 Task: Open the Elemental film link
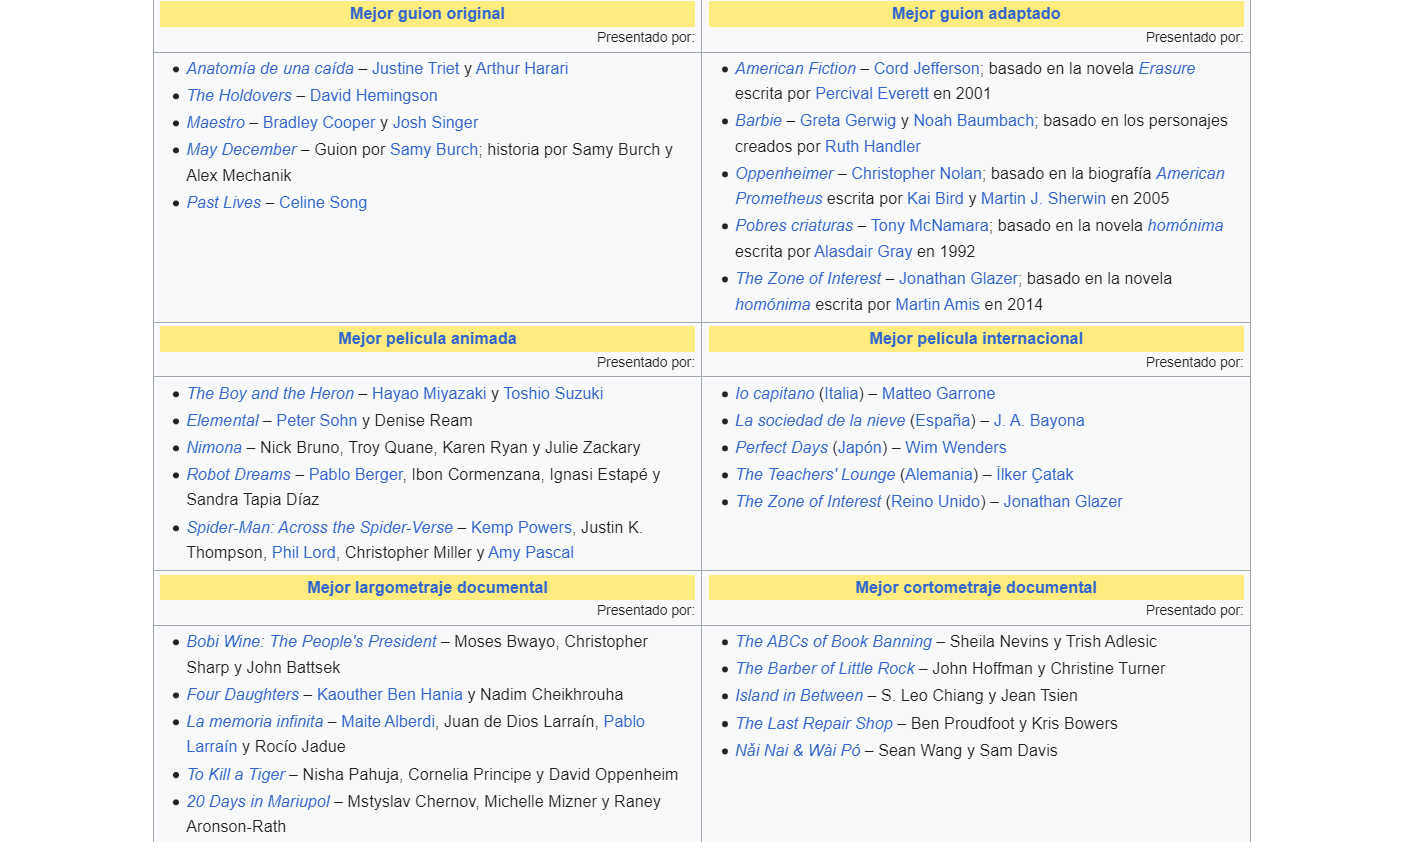pyautogui.click(x=222, y=421)
